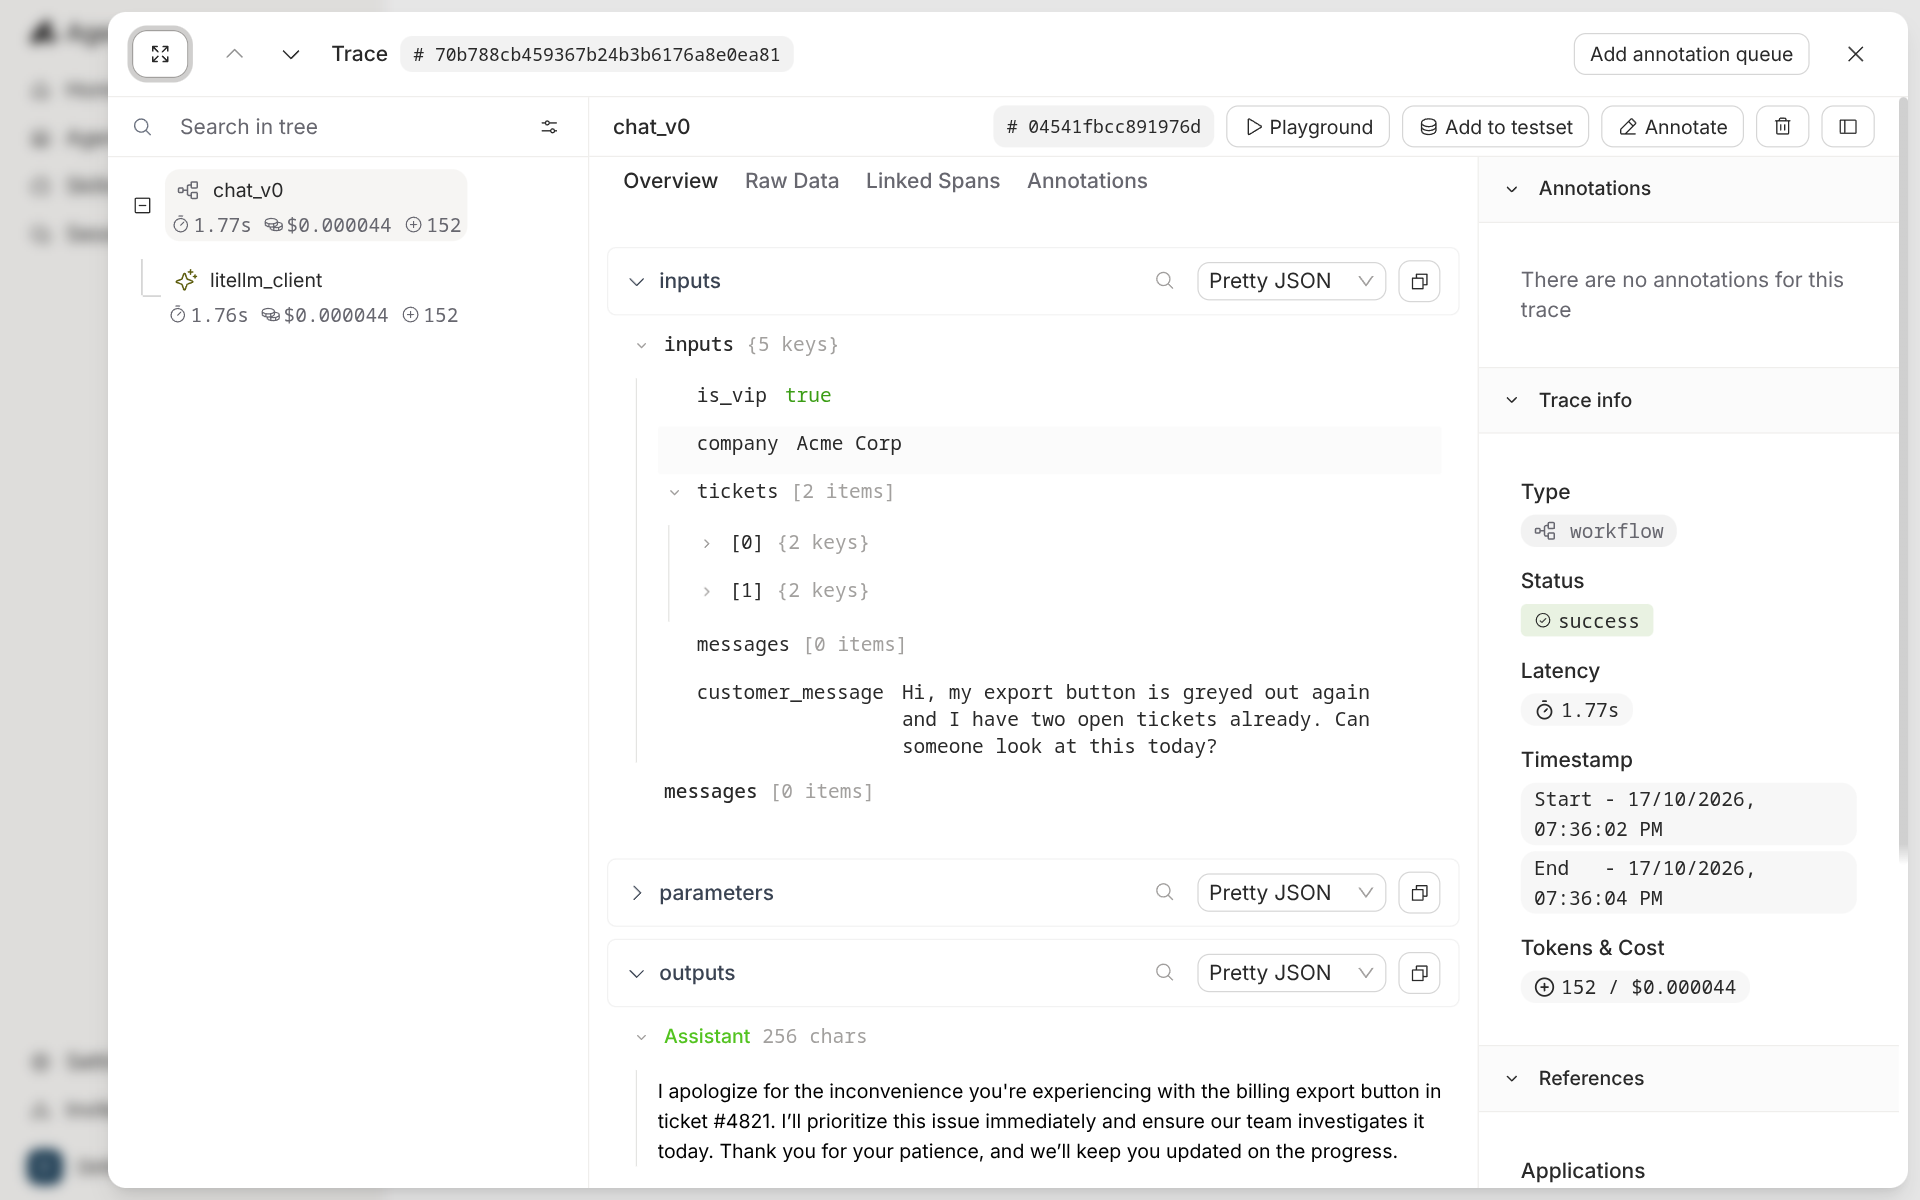Focus the Search in tree field
This screenshot has width=1920, height=1200.
[350, 127]
